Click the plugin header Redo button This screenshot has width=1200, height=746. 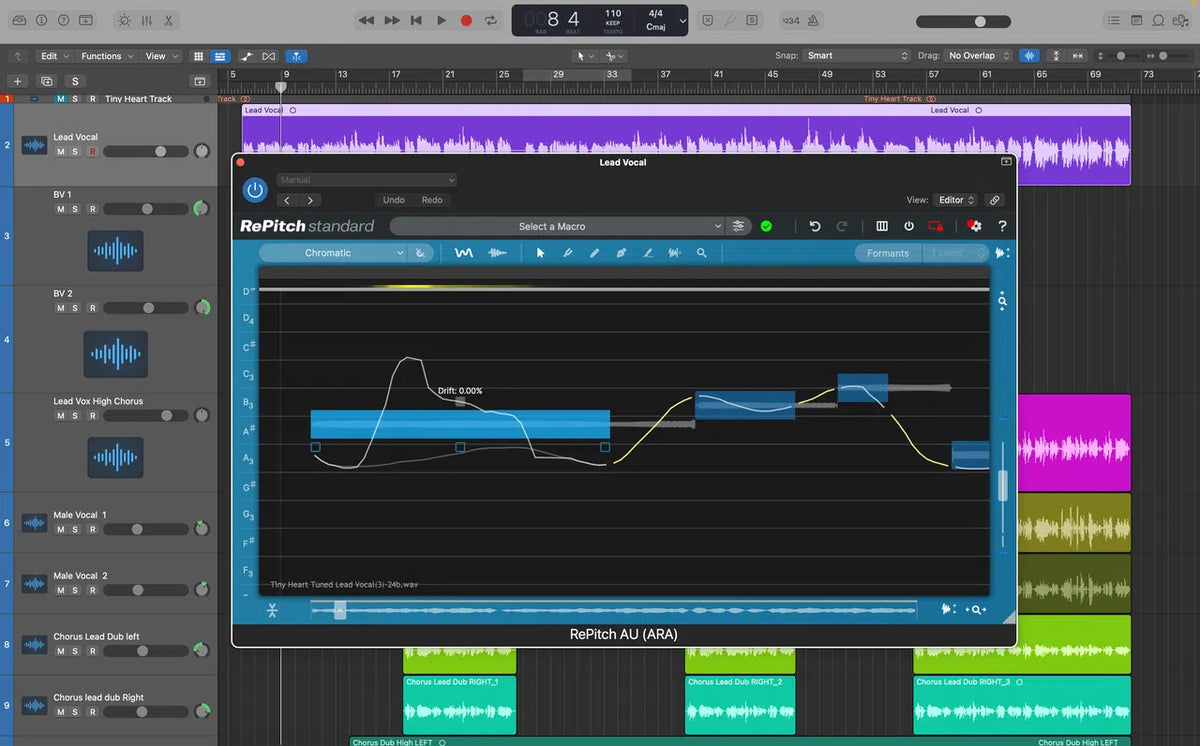(431, 200)
